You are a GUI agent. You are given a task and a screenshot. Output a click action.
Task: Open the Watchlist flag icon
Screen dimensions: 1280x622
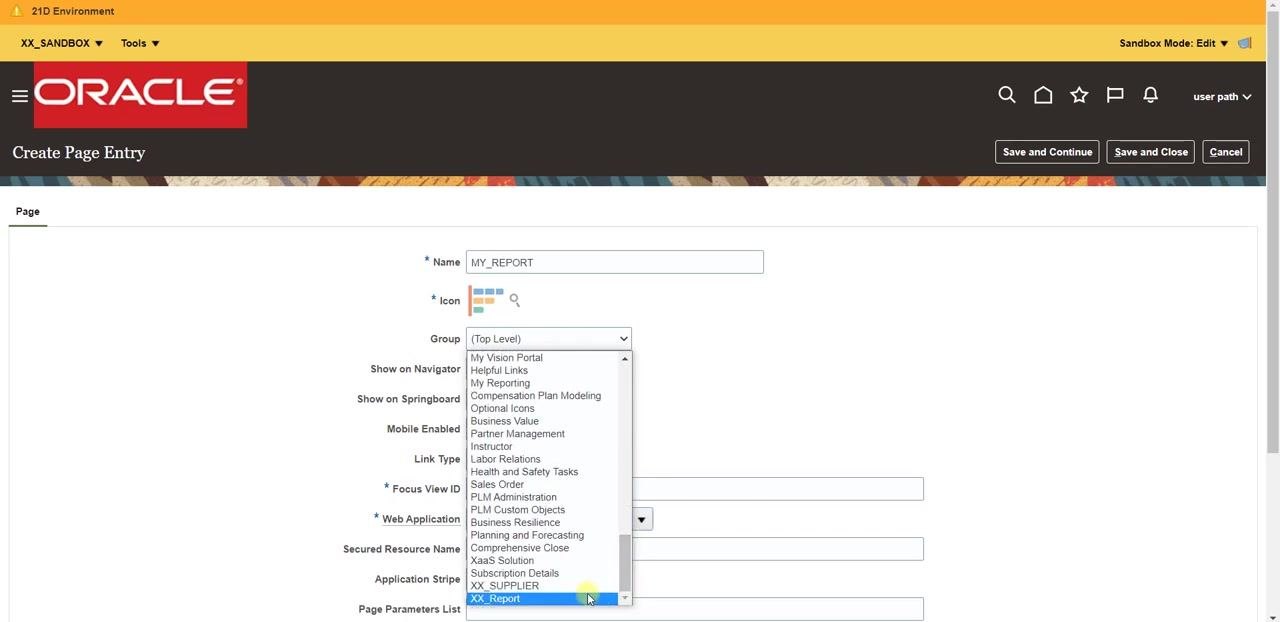tap(1115, 95)
